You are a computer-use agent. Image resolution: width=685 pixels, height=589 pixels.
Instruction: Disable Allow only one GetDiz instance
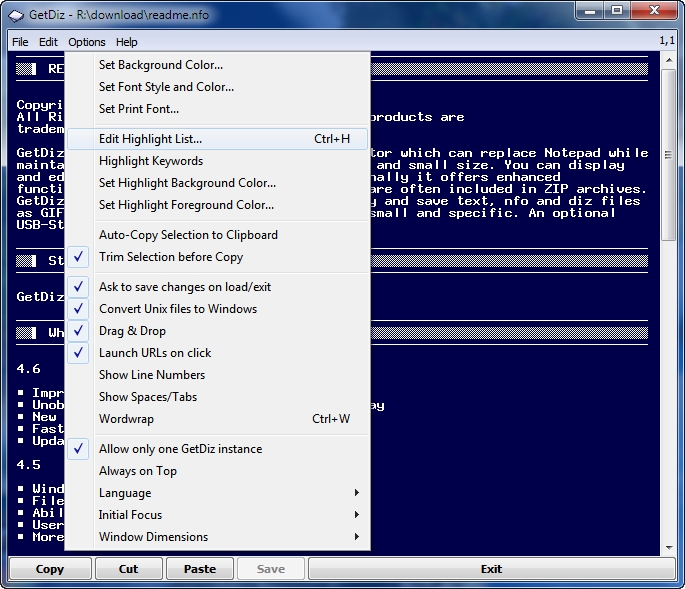coord(180,449)
